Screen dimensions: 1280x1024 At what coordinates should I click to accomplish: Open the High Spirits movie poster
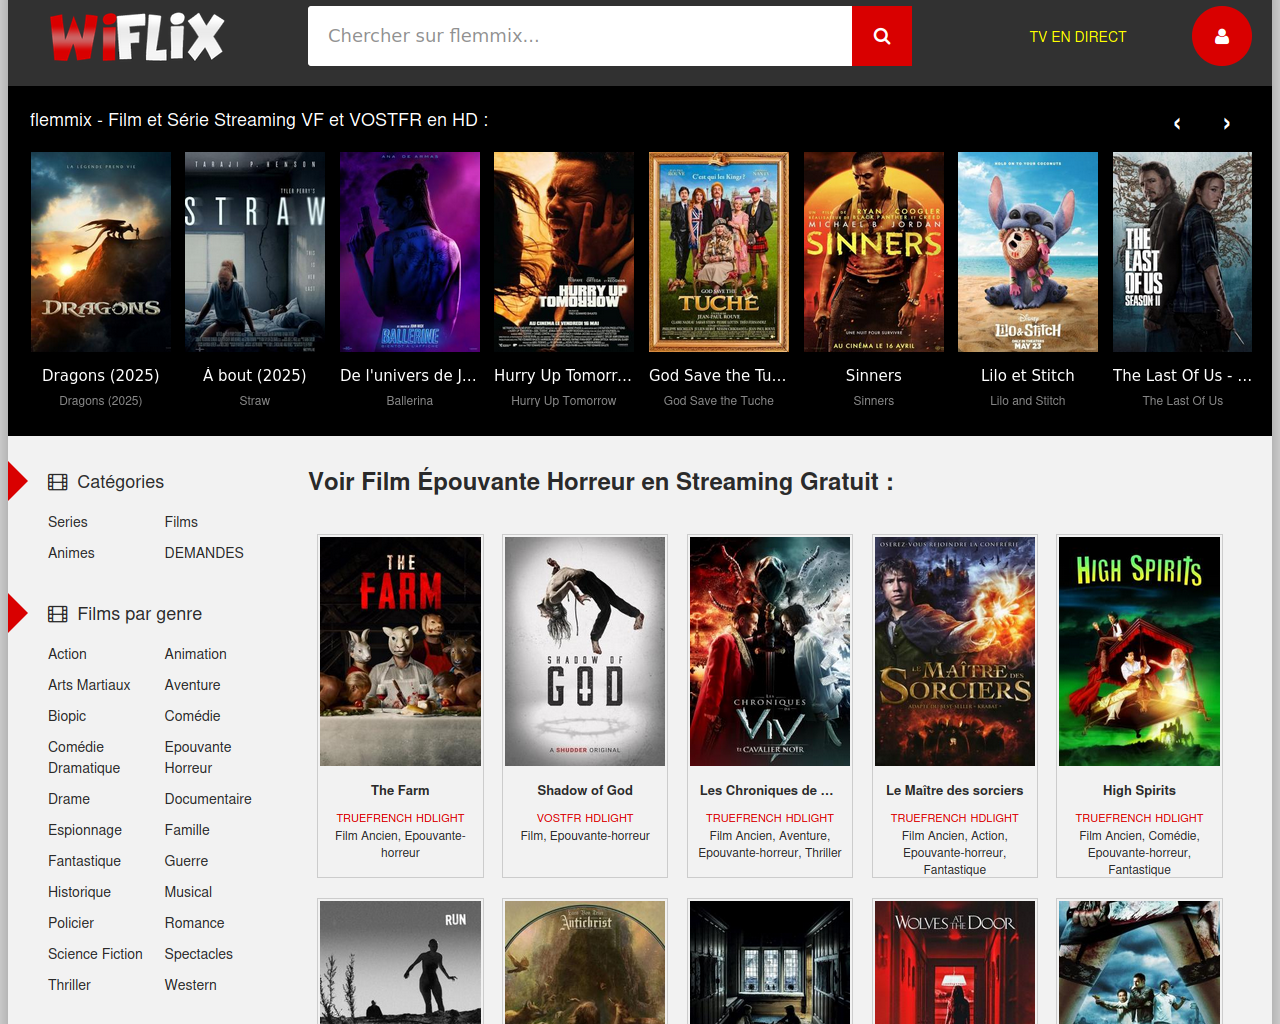click(1140, 651)
